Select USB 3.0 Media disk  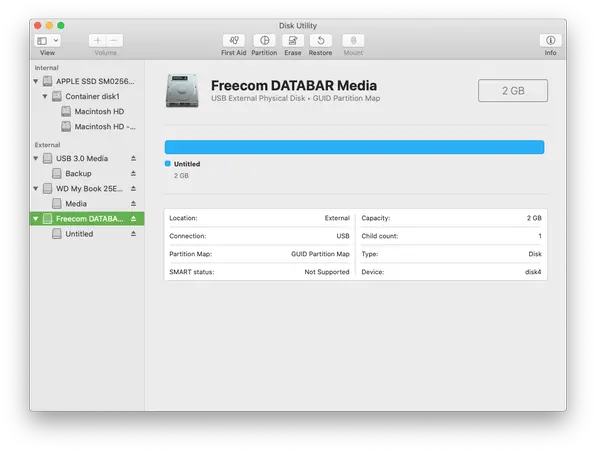point(87,158)
